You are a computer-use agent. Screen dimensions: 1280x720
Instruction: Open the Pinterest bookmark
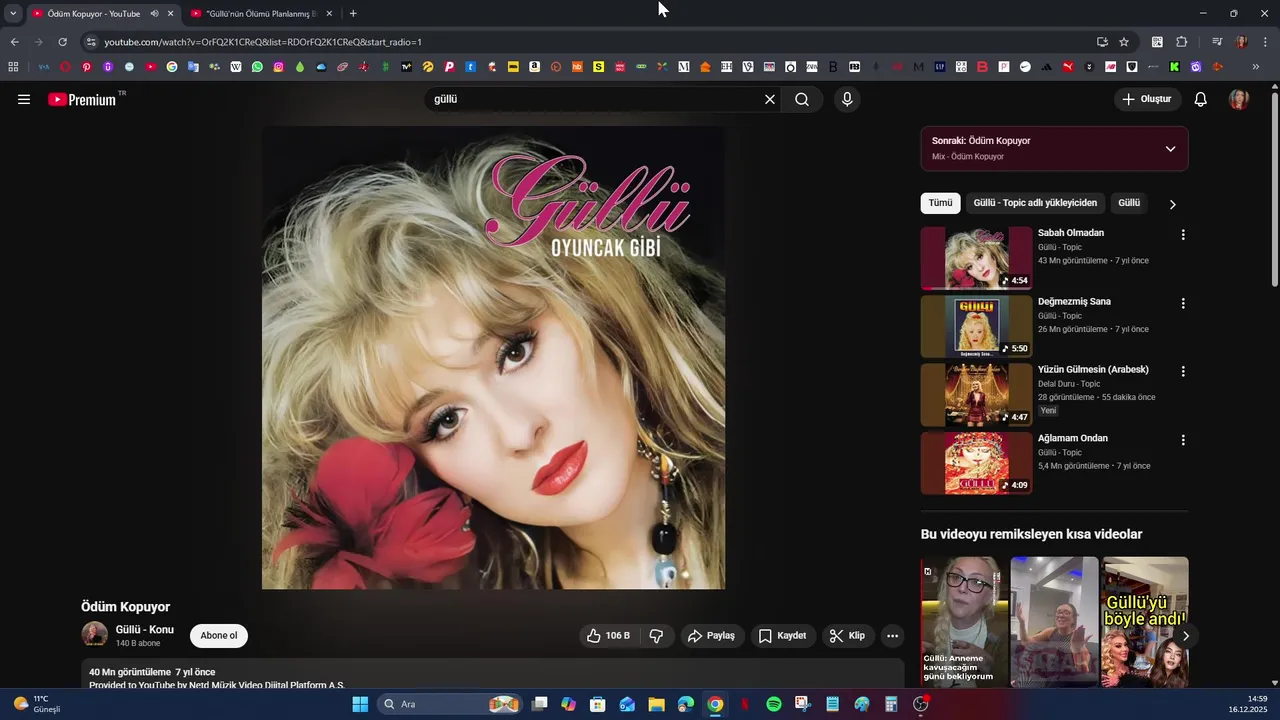(86, 67)
